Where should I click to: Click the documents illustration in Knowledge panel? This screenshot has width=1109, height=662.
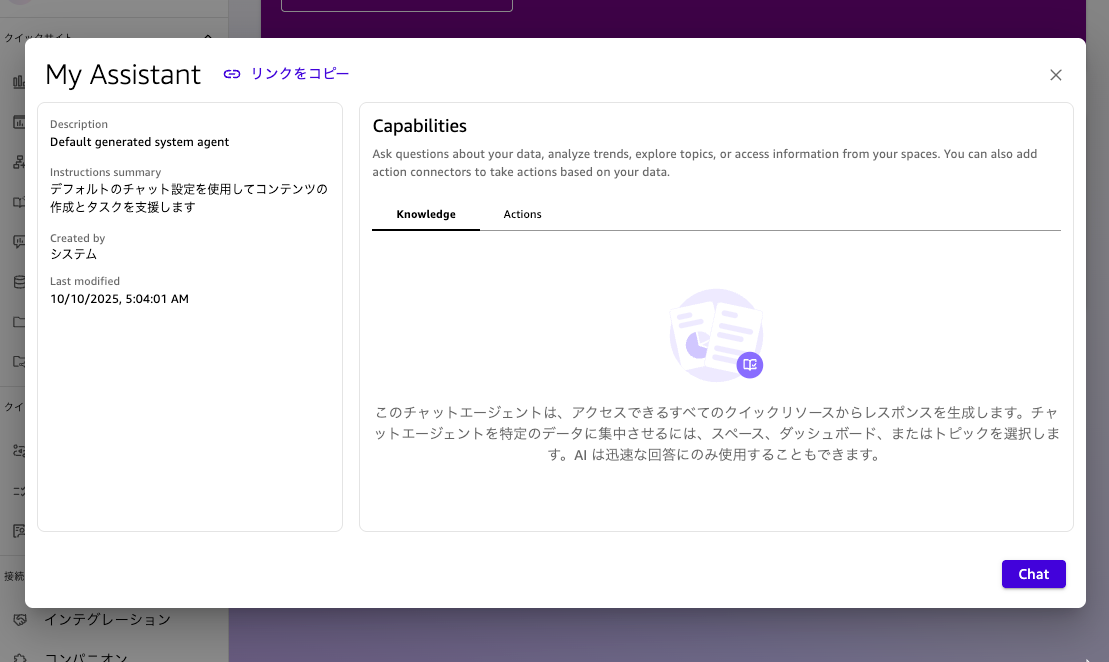pyautogui.click(x=714, y=333)
